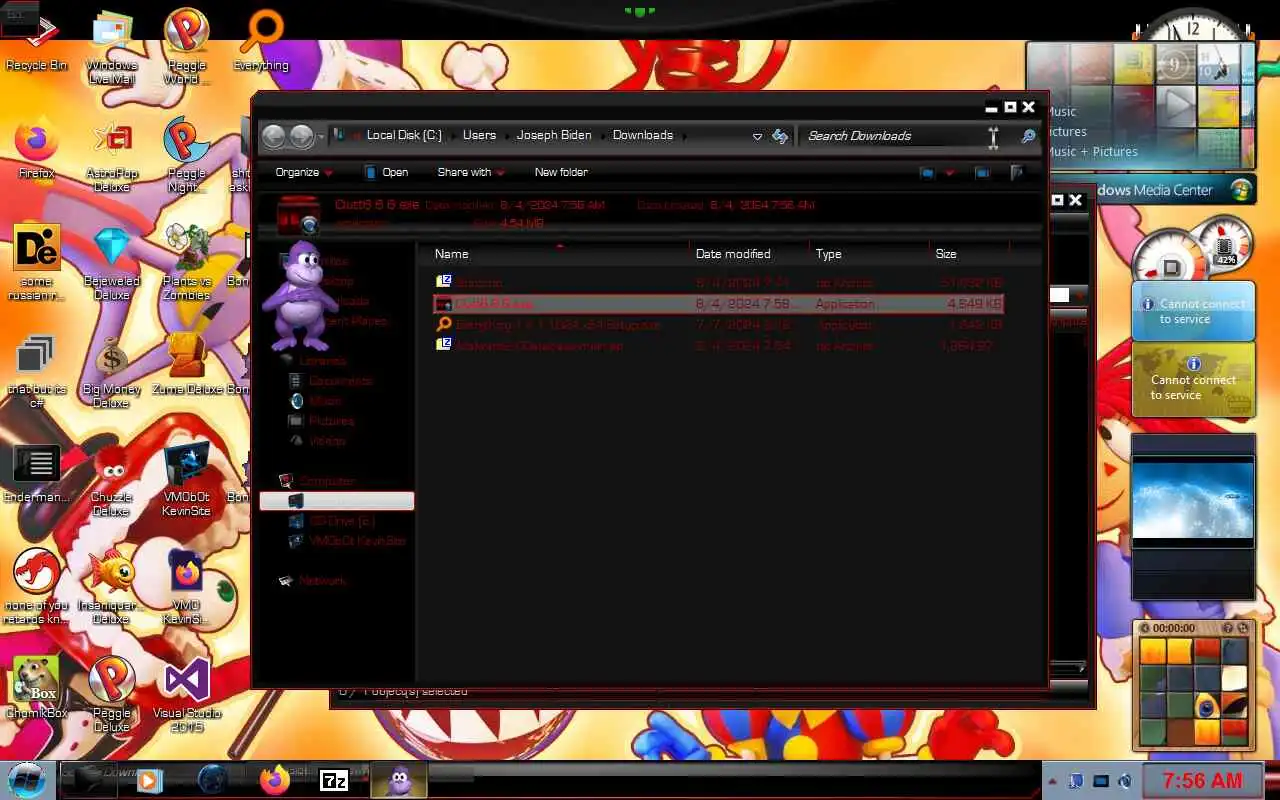Select the first zip archive in list
The height and width of the screenshot is (800, 1280).
718,283
